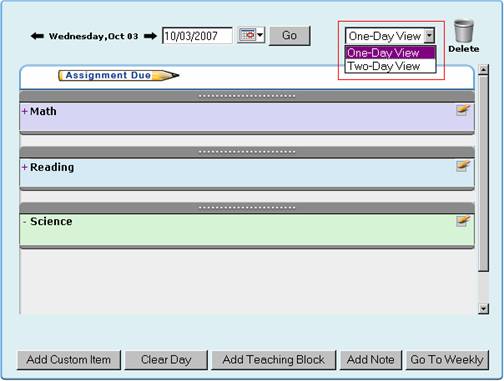Edit the Science block with pencil icon

click(463, 221)
